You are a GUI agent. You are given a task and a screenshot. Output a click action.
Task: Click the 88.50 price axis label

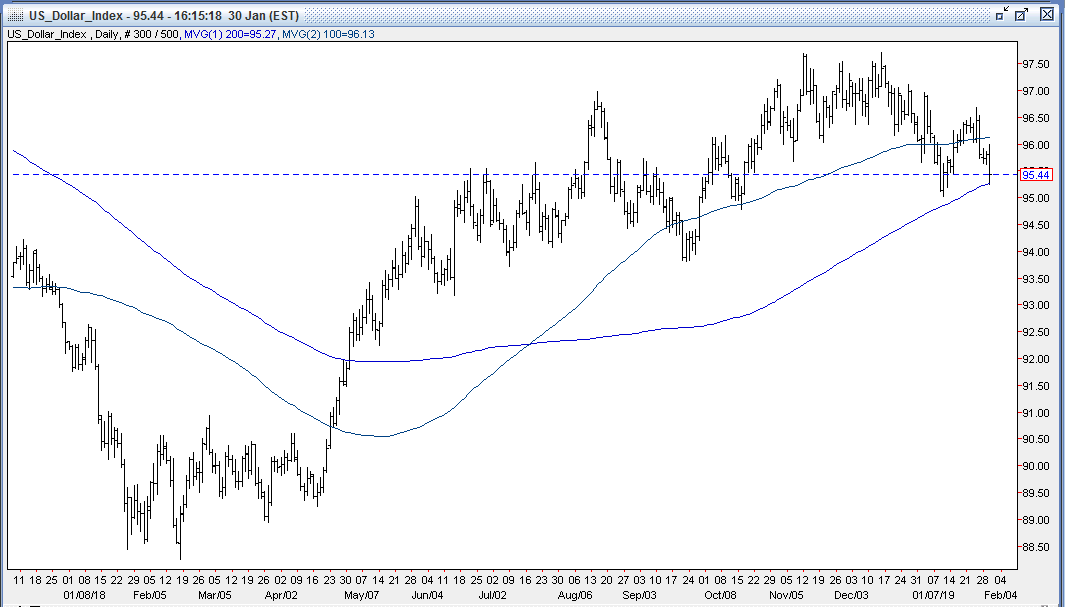[x=1038, y=547]
